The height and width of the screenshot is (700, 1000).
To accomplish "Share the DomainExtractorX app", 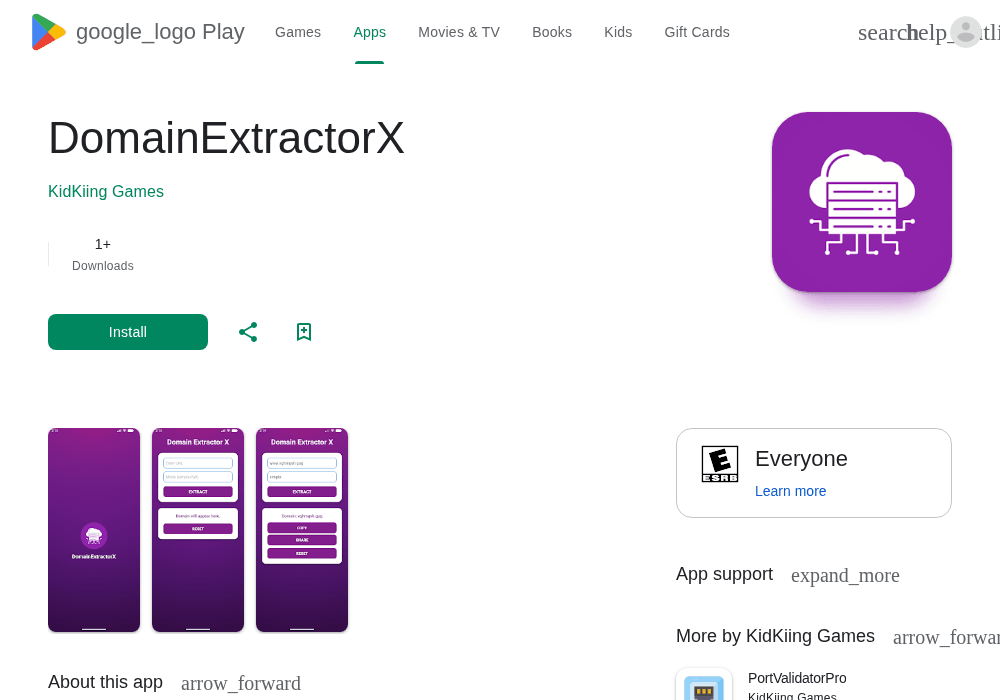I will point(248,332).
